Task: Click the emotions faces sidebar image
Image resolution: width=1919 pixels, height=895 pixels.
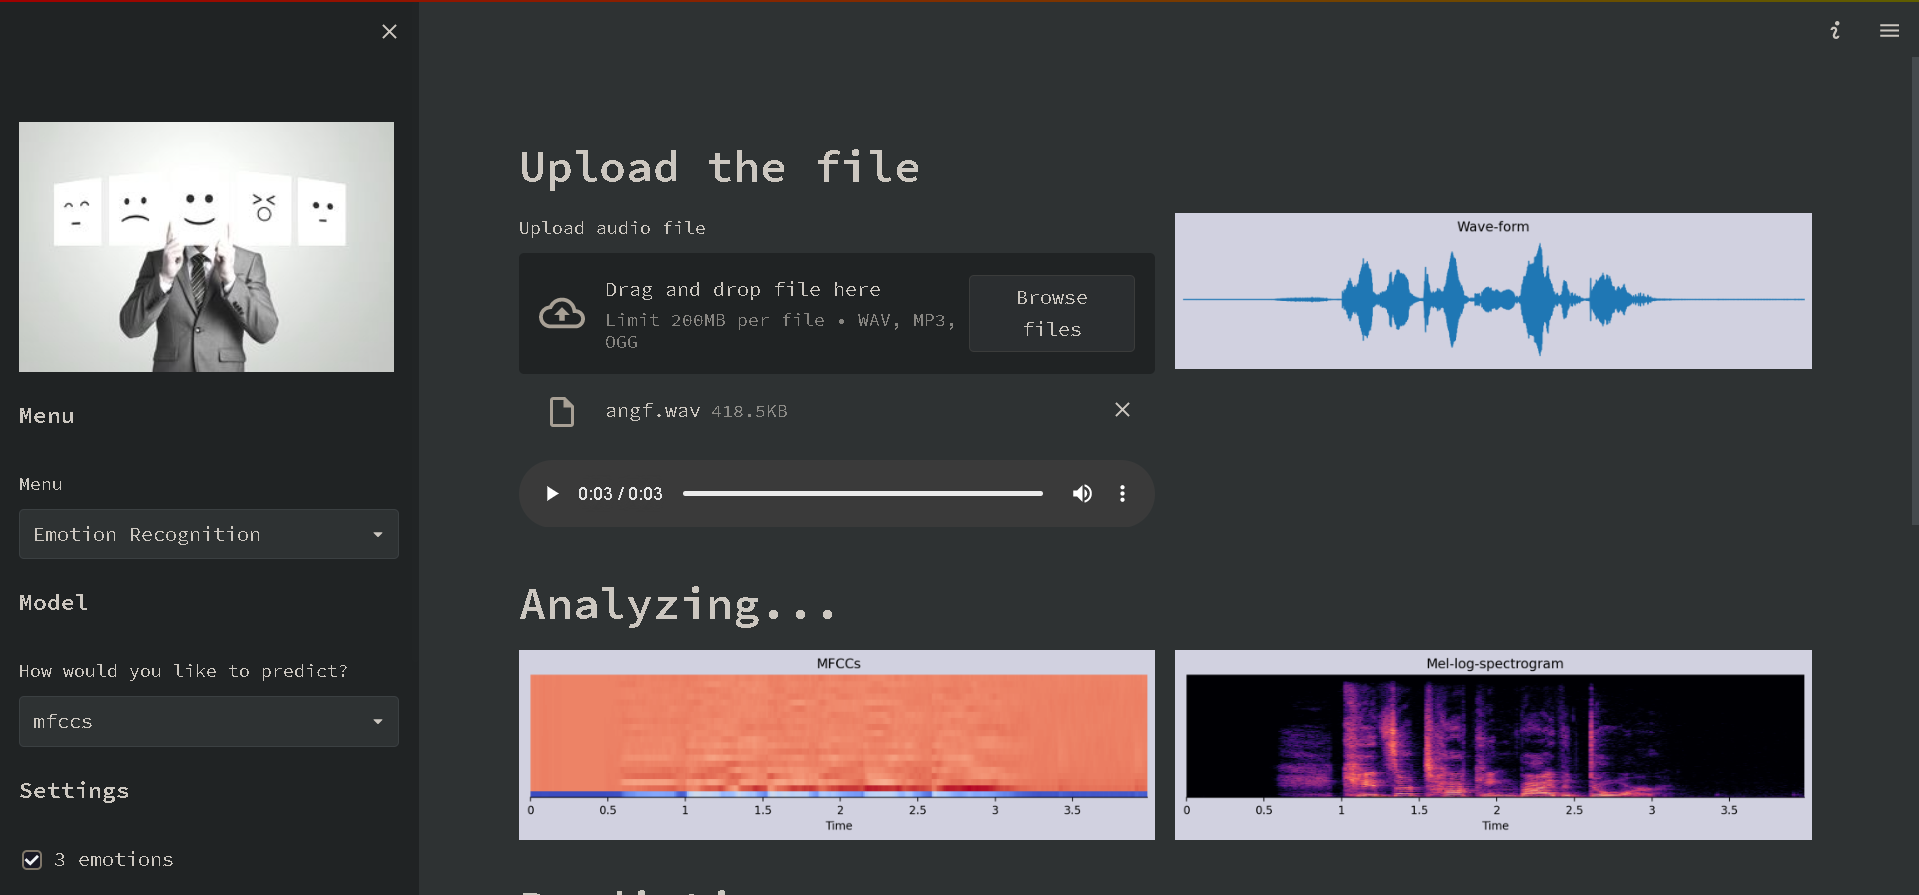Action: point(206,247)
